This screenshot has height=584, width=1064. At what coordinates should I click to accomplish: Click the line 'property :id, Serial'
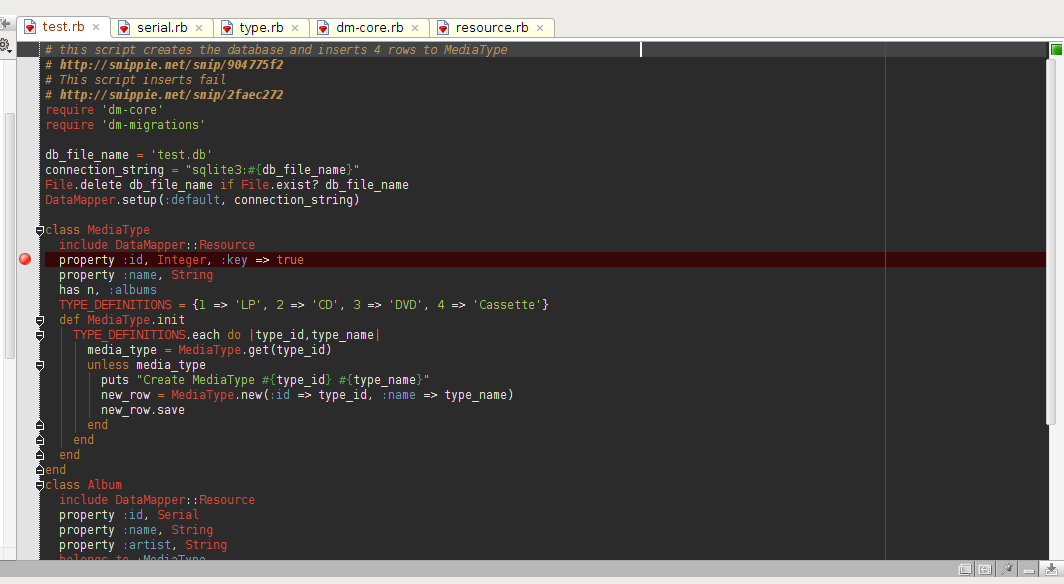pyautogui.click(x=128, y=515)
